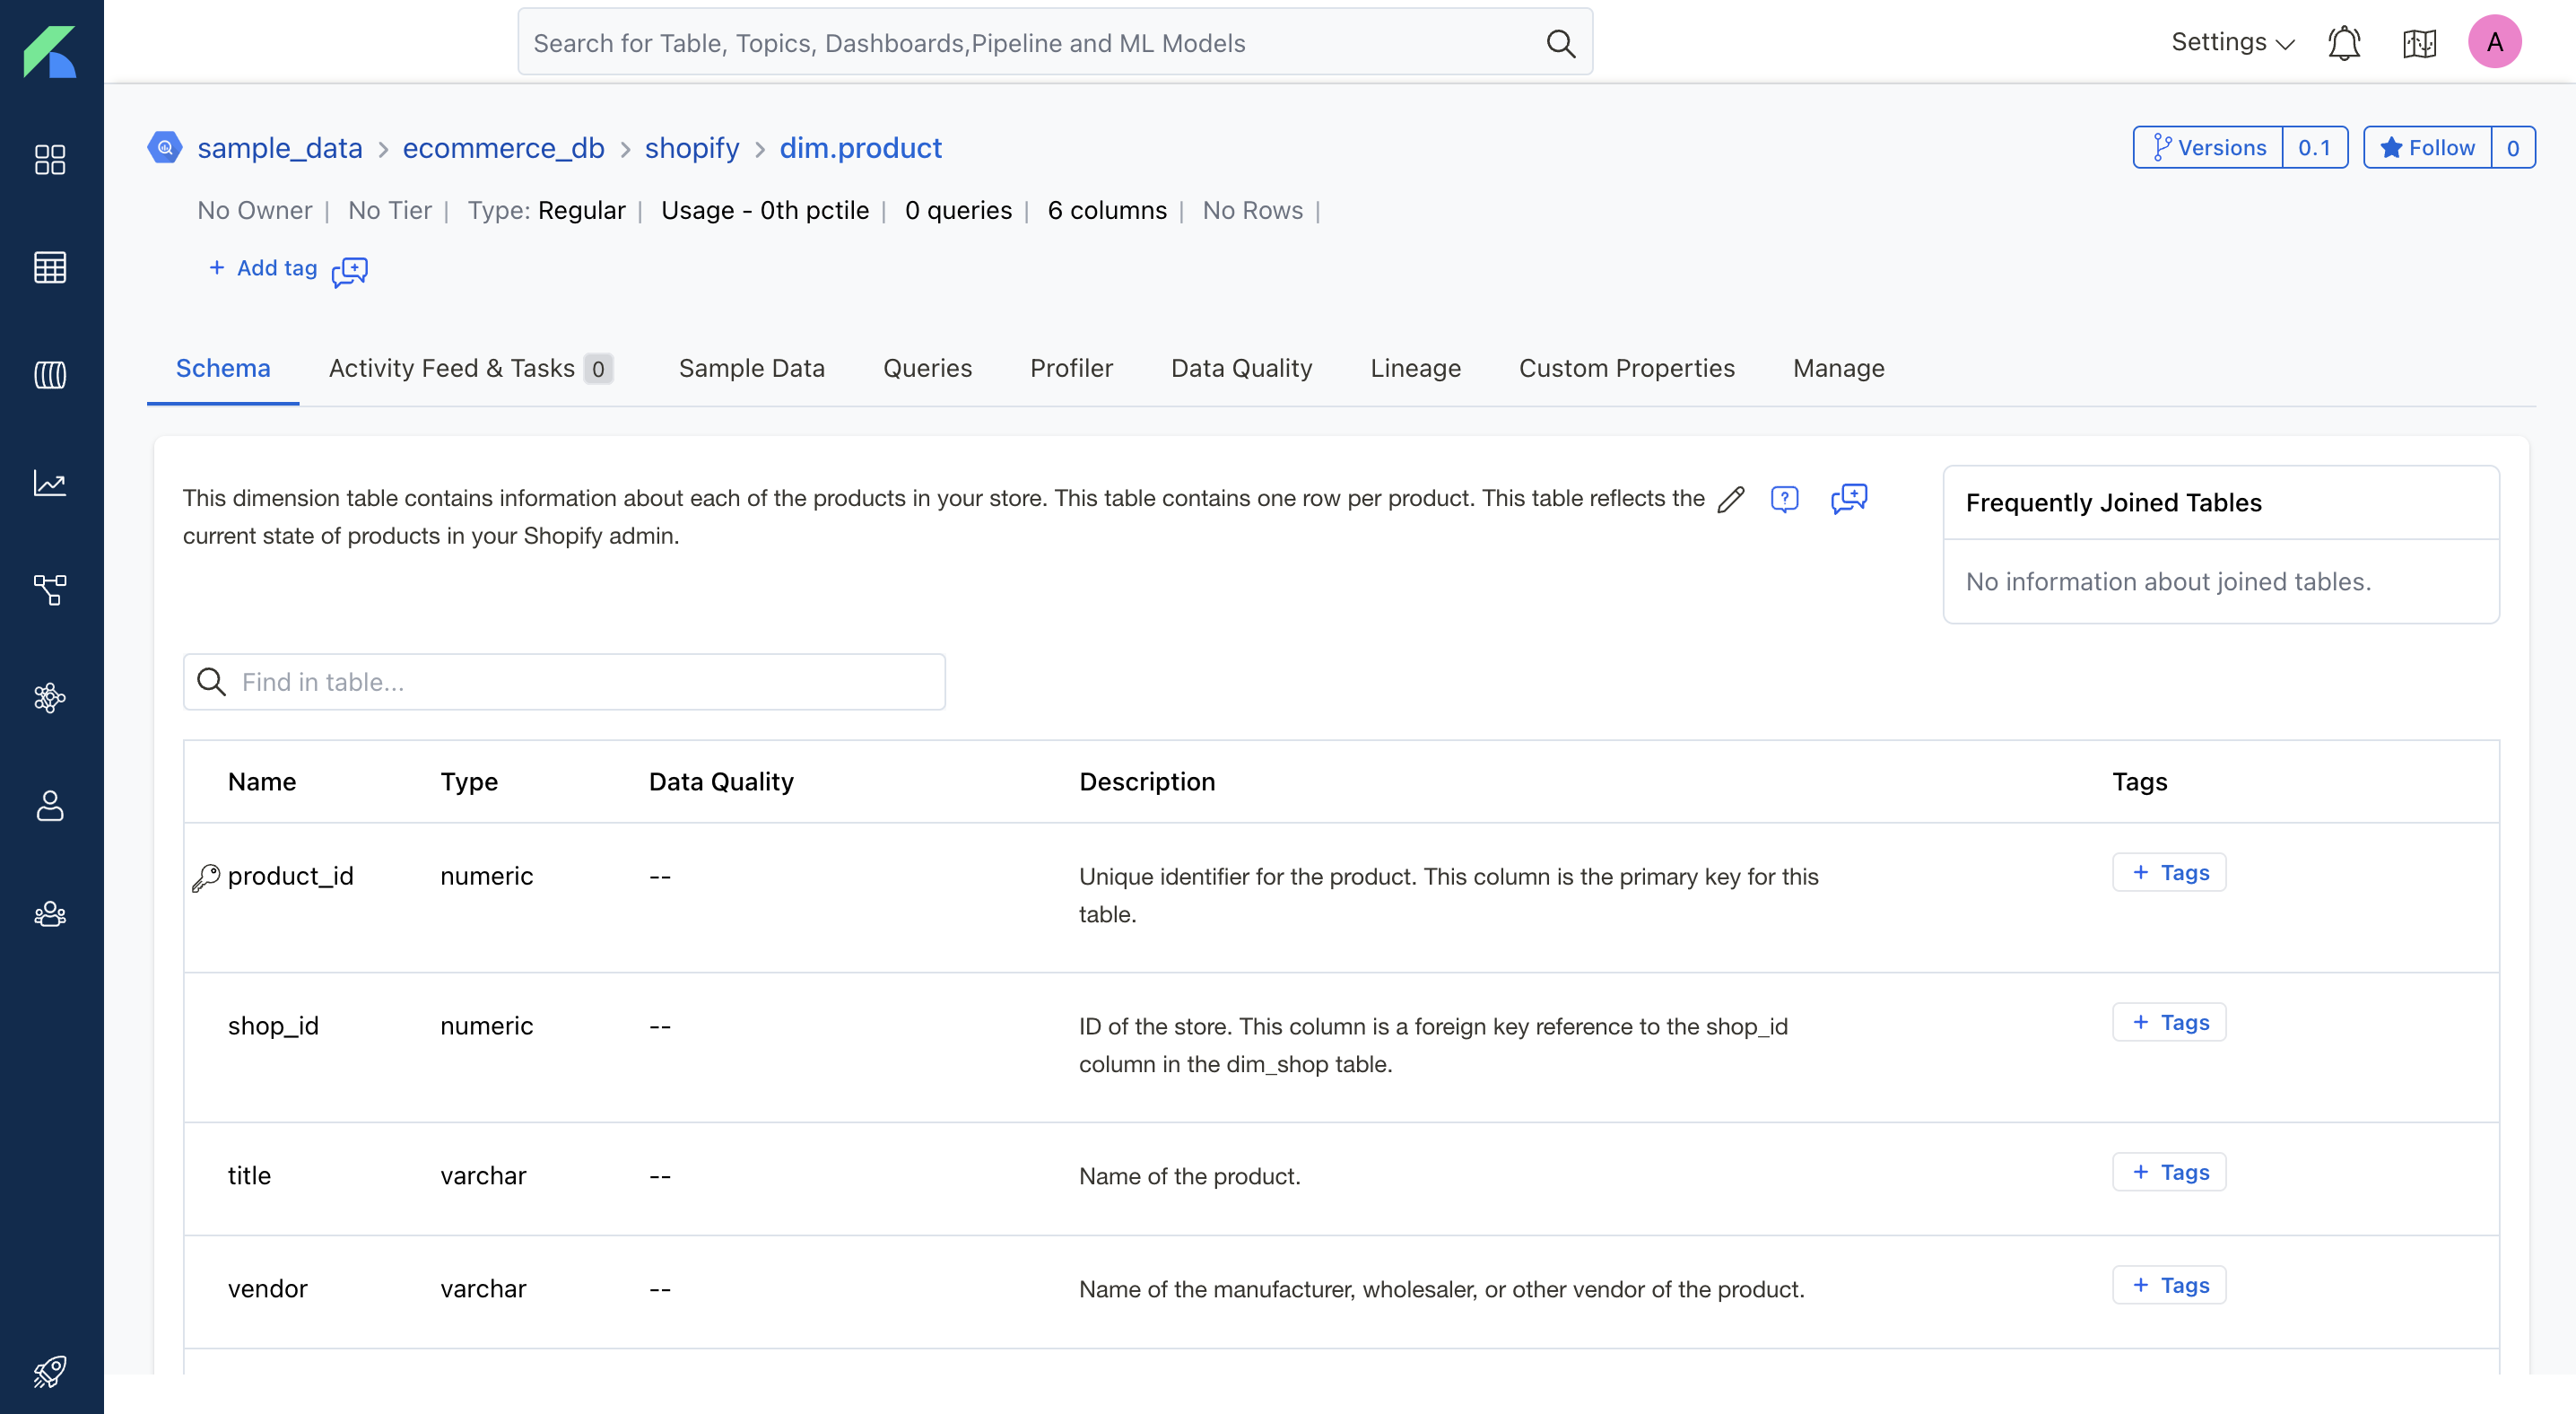Click the governance/shield icon in sidebar

pos(47,696)
